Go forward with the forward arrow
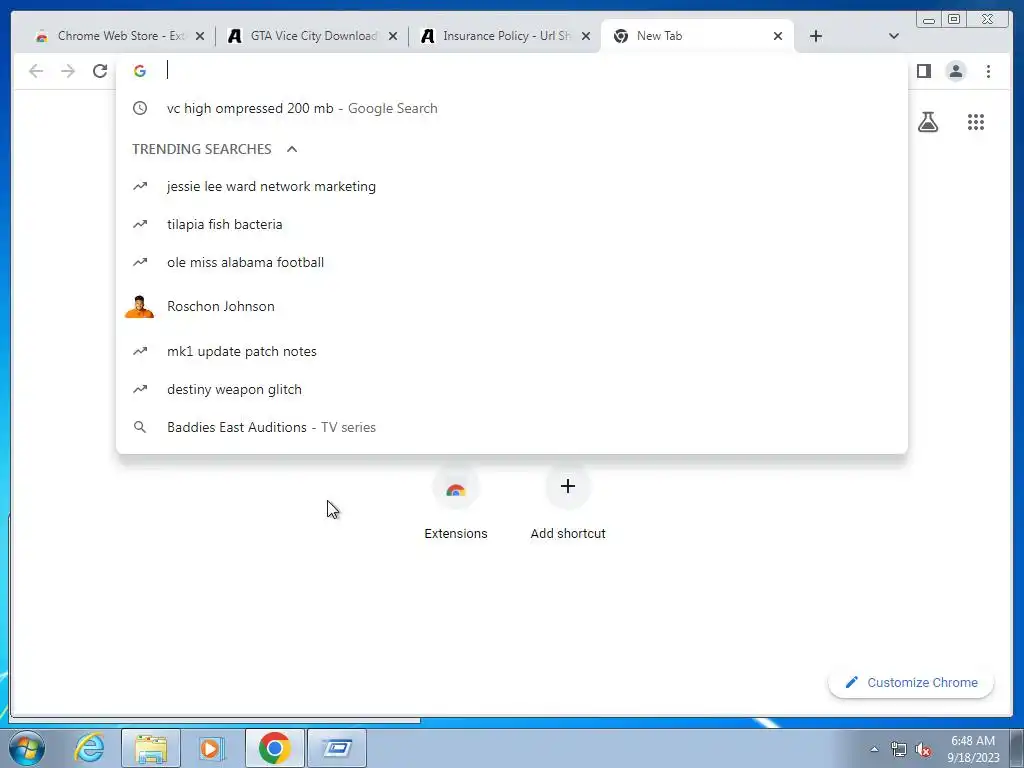 68,71
